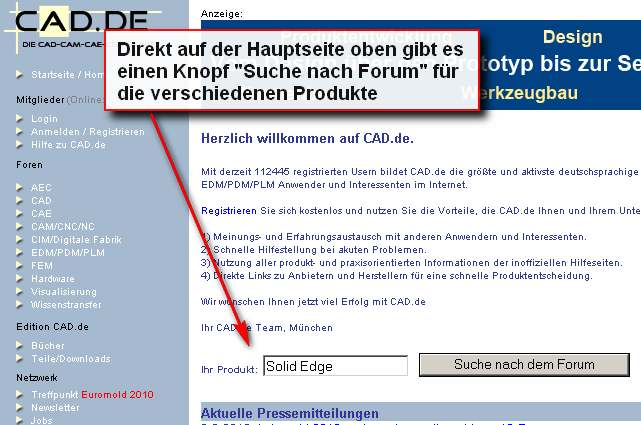Click the arrow icon beside Newsletter
Image resolution: width=641 pixels, height=425 pixels.
coord(19,407)
